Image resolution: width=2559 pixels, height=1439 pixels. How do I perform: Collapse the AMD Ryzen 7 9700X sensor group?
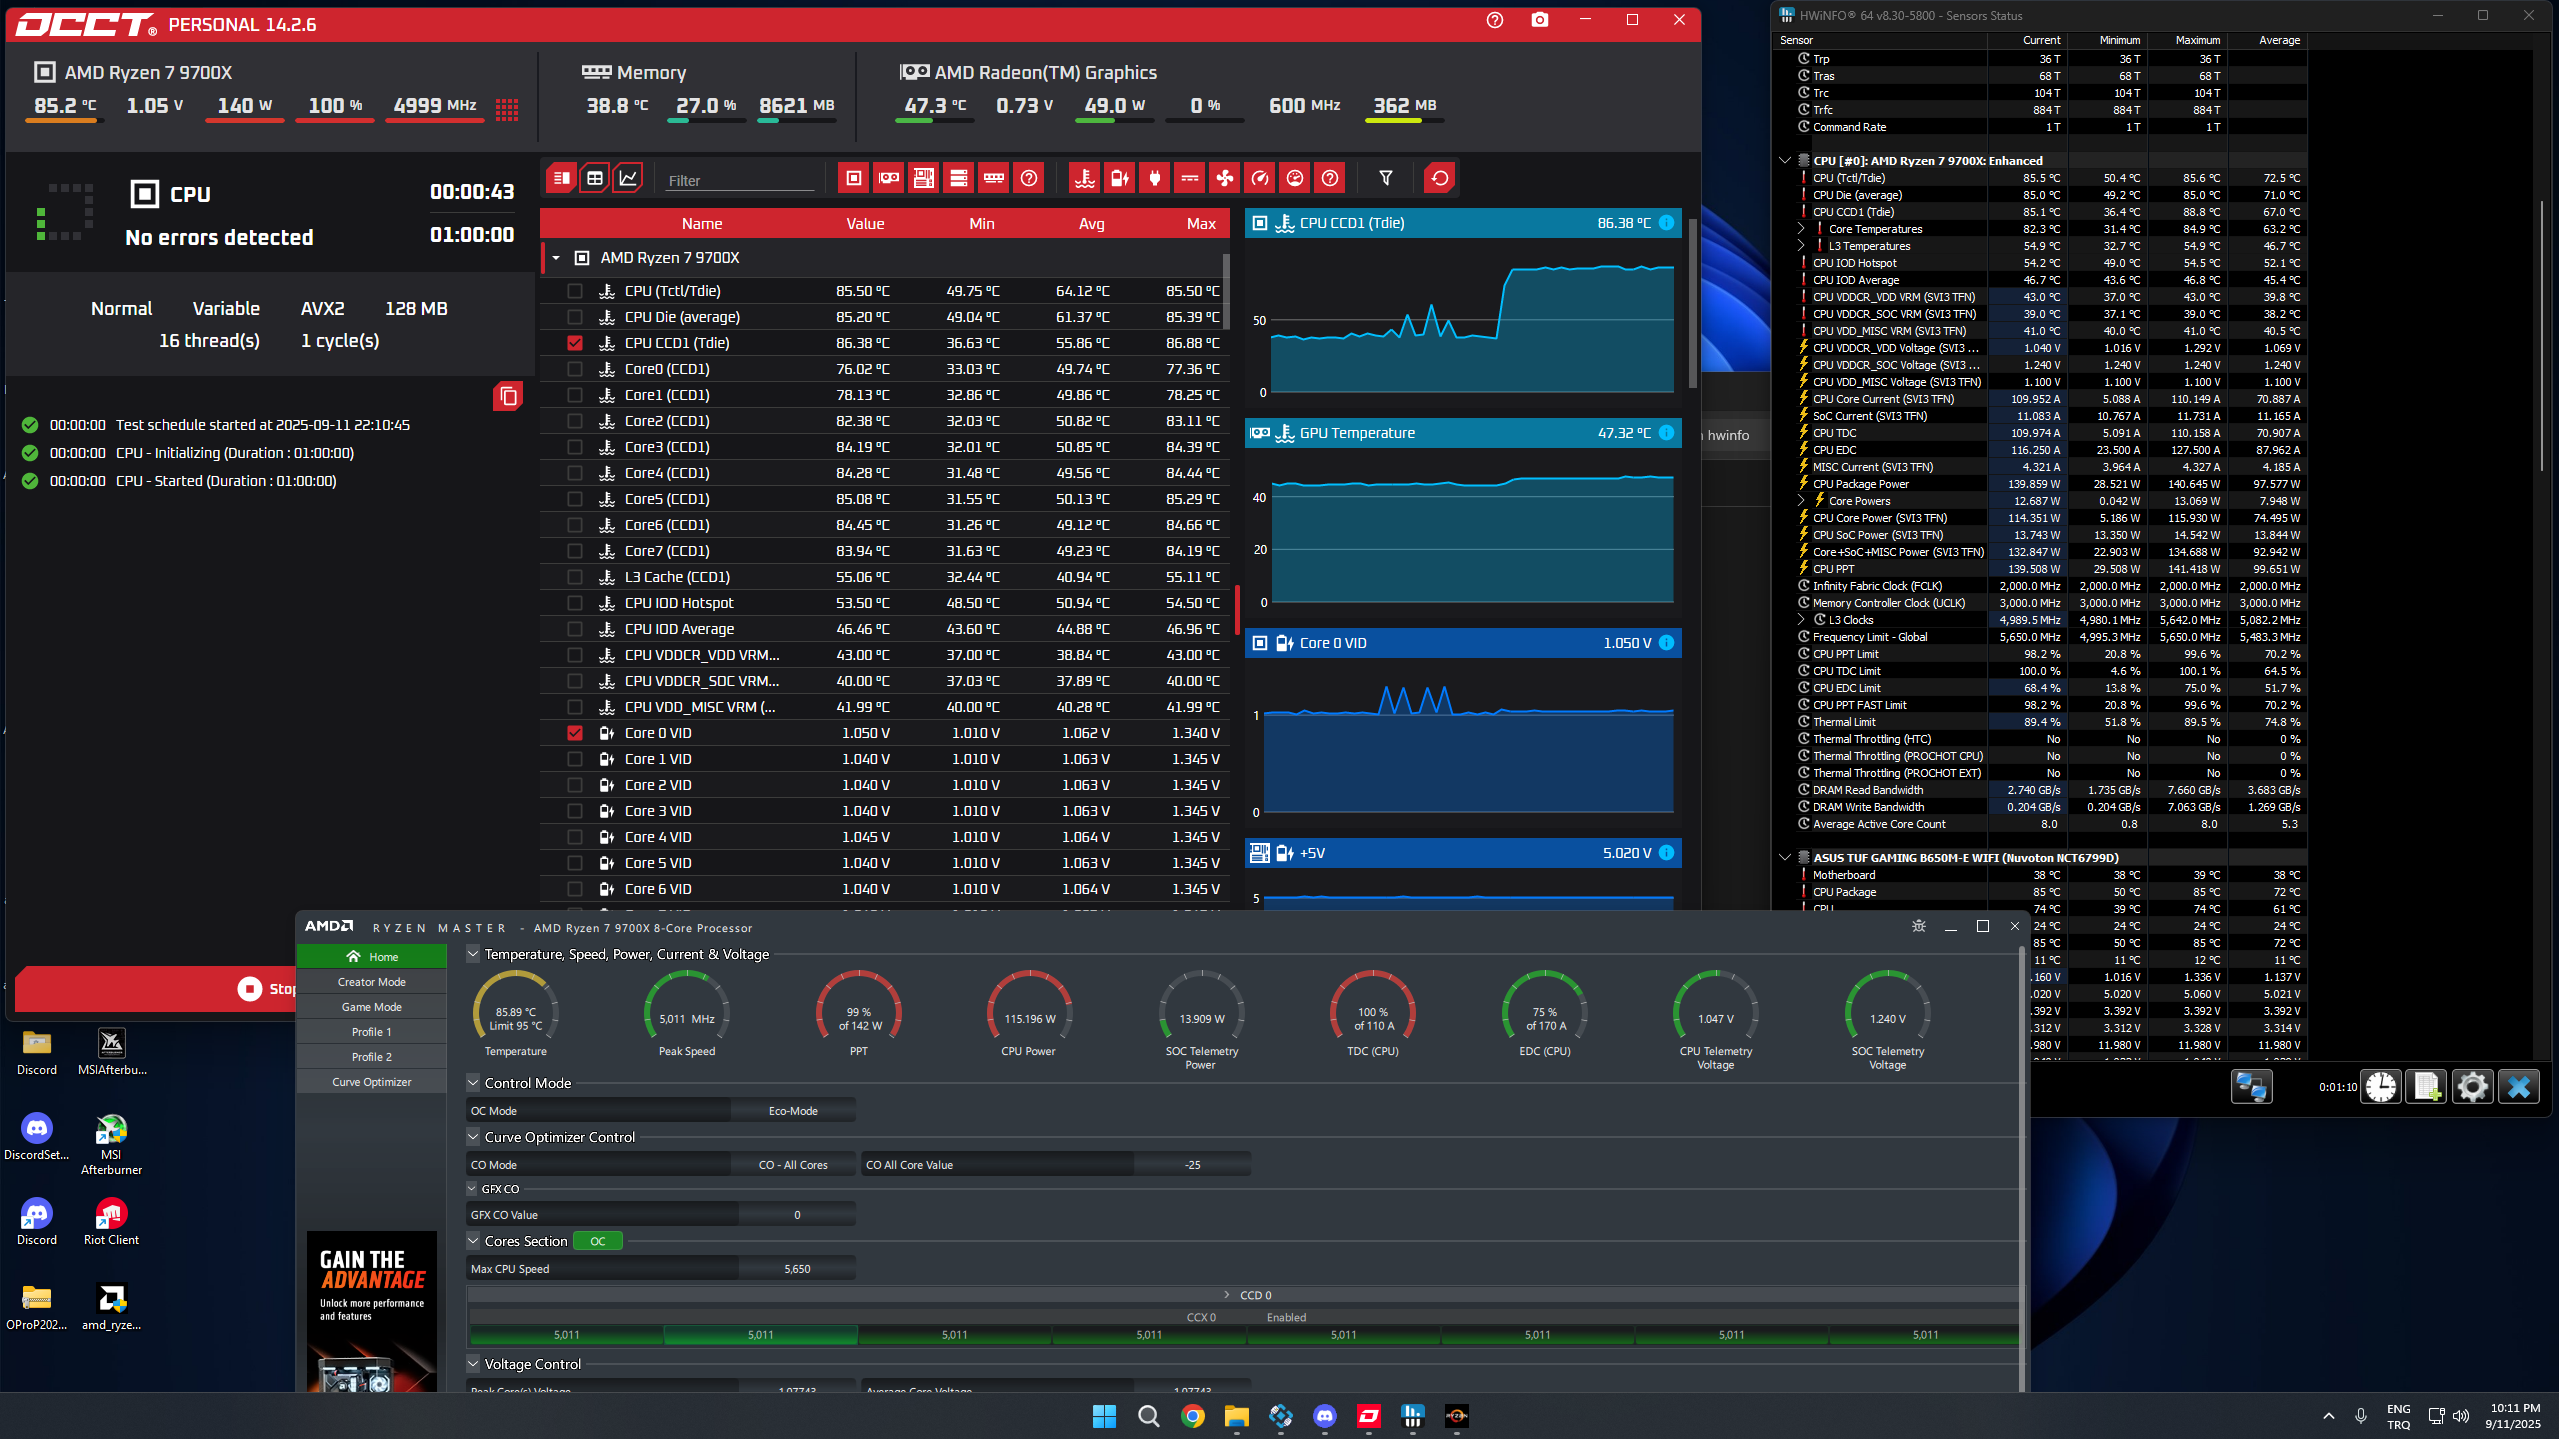pos(556,258)
